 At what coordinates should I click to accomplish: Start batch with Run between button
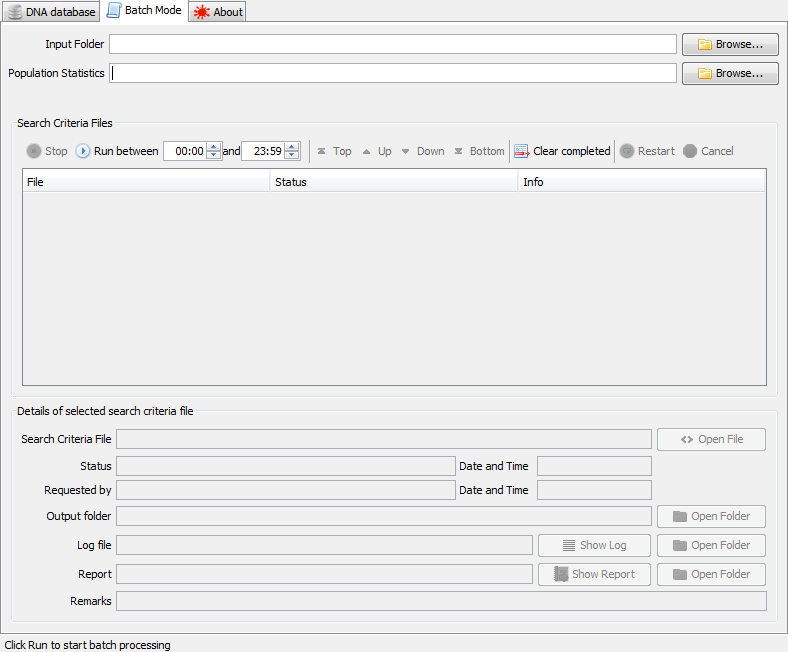(x=117, y=151)
